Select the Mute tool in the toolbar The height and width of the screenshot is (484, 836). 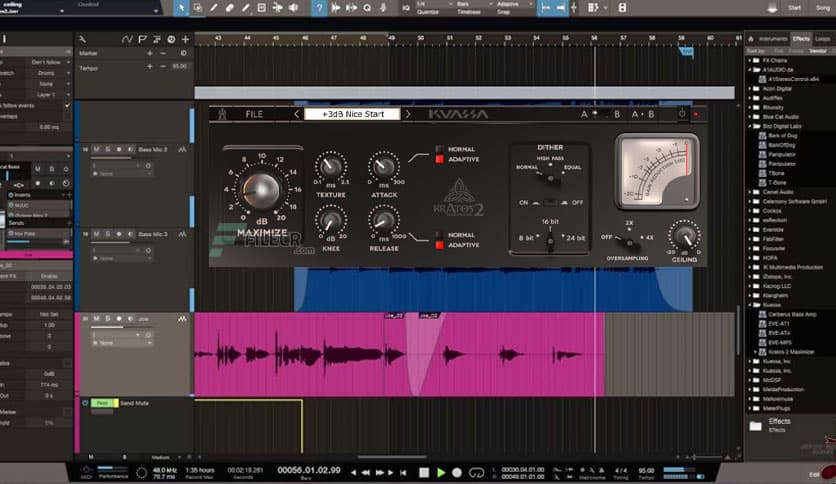pyautogui.click(x=261, y=8)
